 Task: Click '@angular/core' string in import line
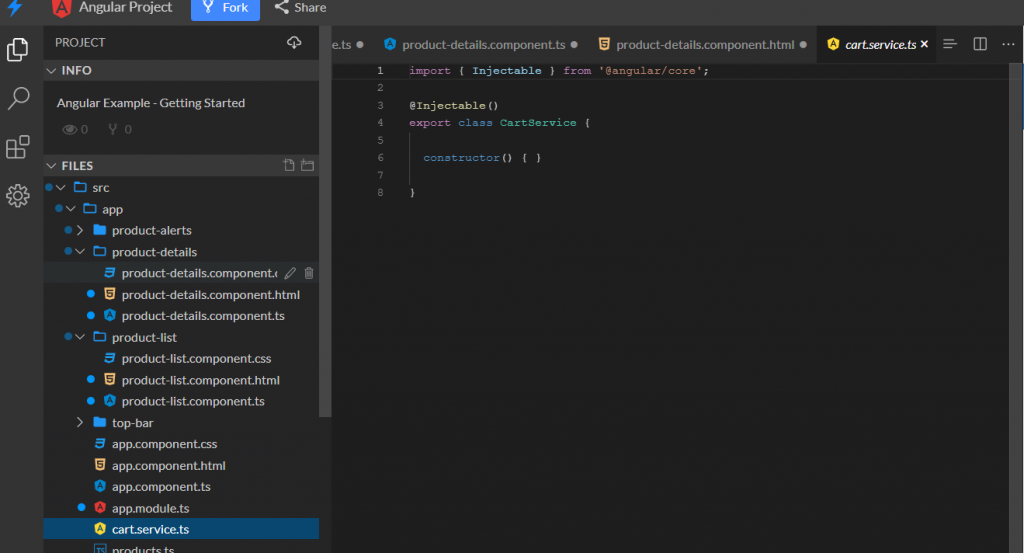pos(650,71)
